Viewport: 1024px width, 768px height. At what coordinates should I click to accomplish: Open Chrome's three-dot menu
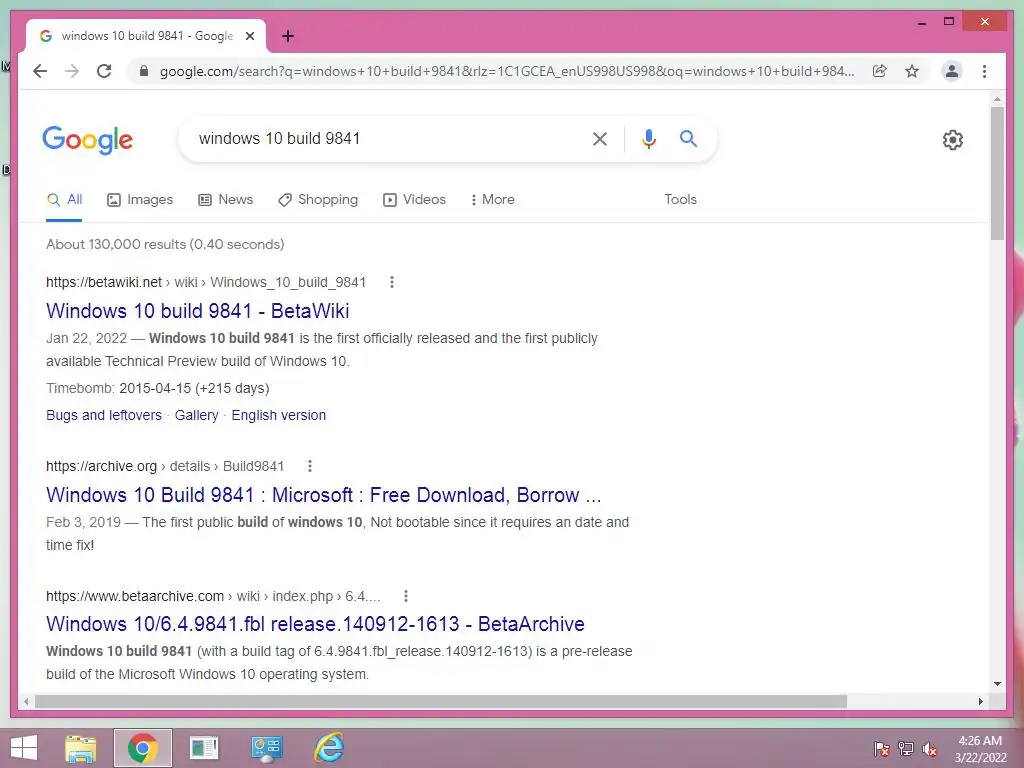[984, 71]
